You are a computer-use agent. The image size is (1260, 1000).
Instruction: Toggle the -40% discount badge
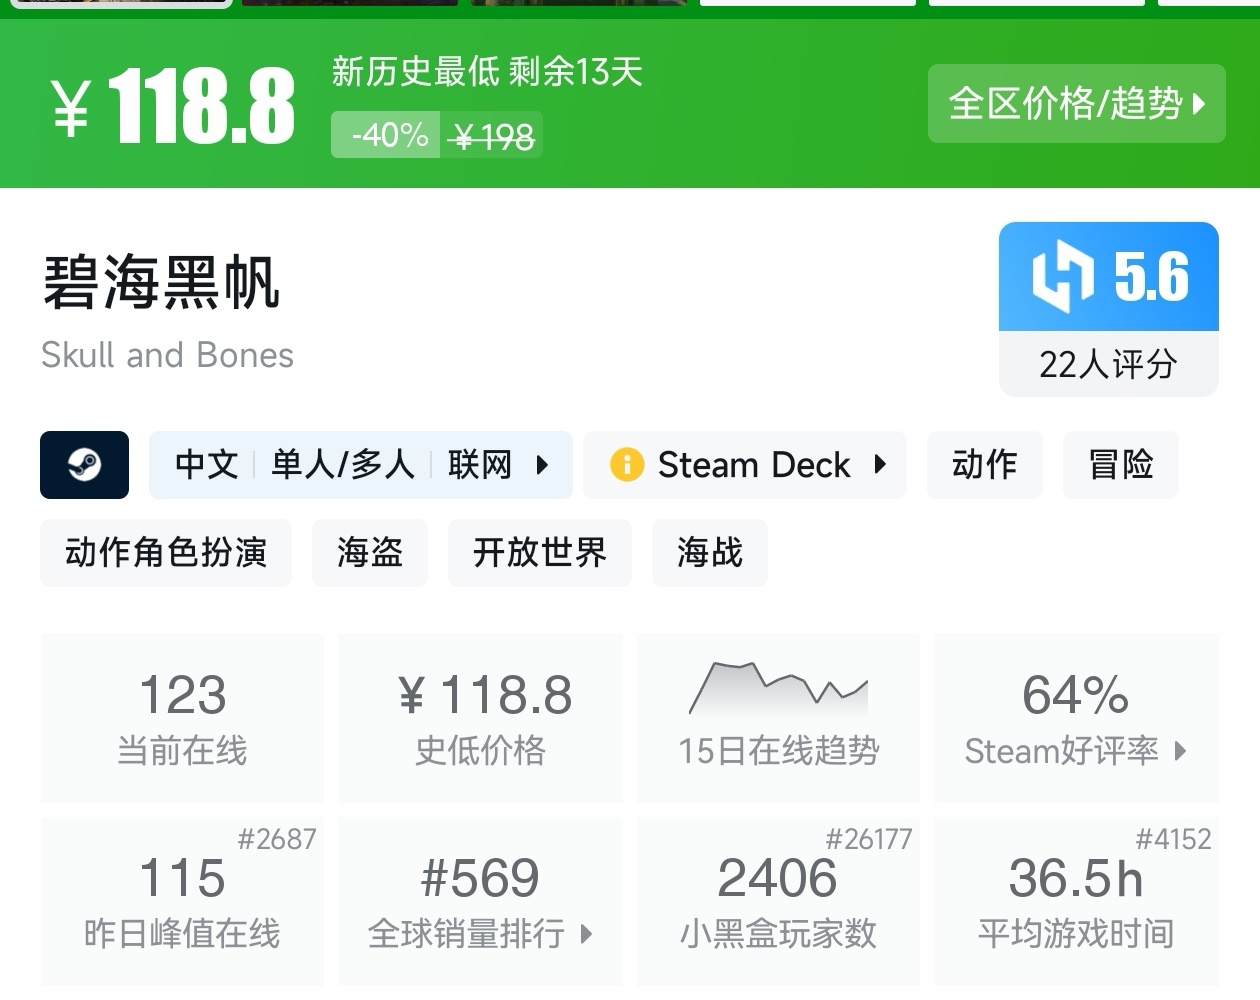click(386, 135)
